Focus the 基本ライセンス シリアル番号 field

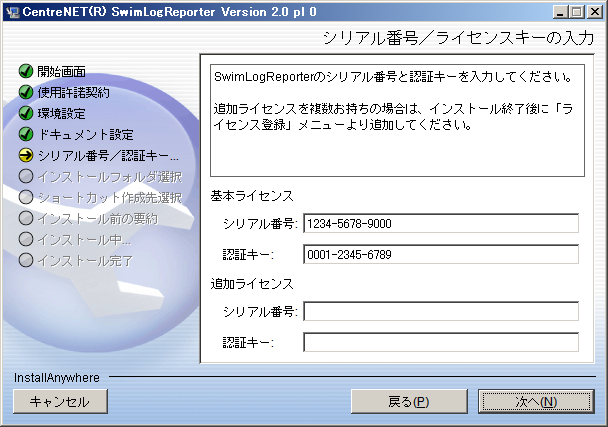coord(441,223)
